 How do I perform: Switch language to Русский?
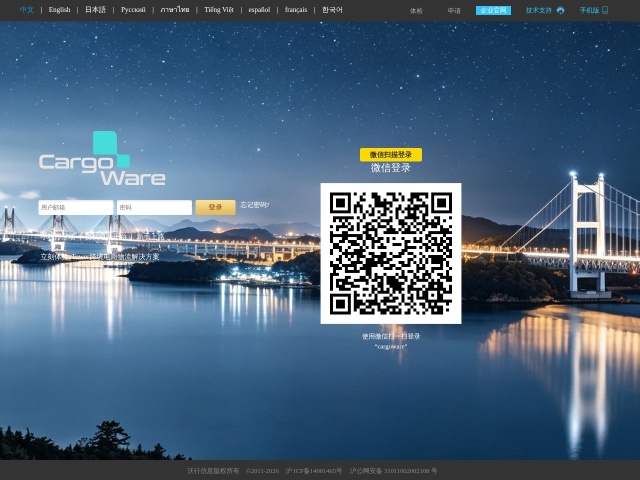coord(133,10)
